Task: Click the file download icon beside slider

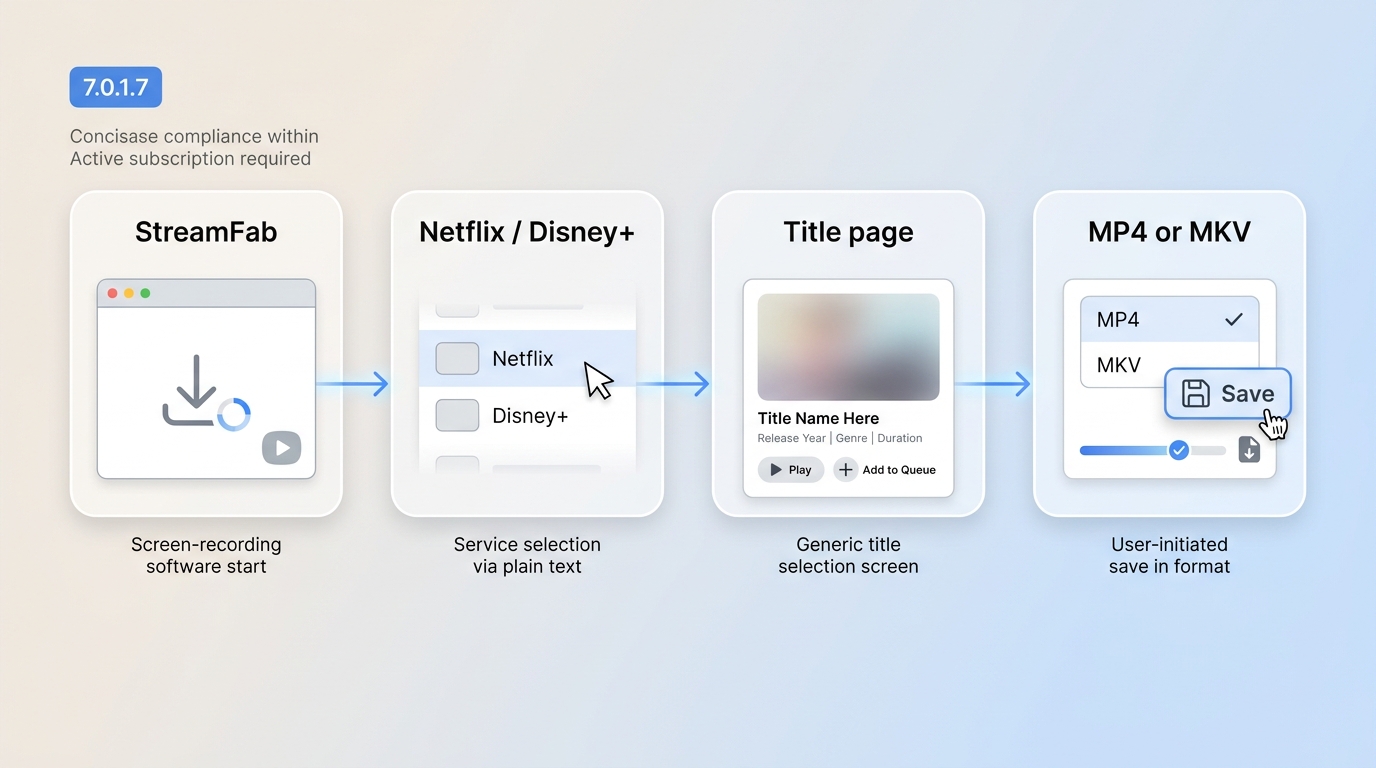Action: coord(1249,450)
